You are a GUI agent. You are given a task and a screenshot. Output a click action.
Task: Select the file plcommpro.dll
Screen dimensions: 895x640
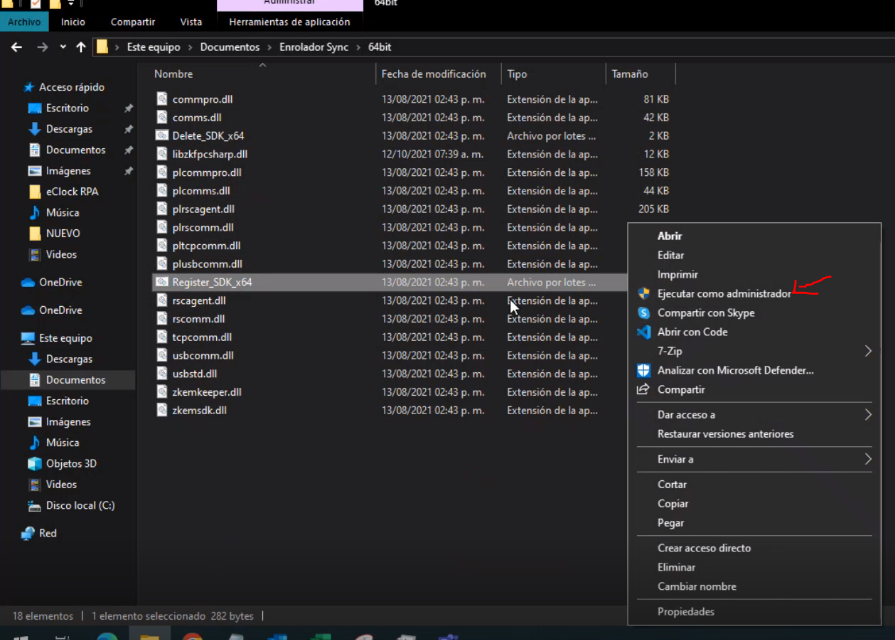[207, 172]
